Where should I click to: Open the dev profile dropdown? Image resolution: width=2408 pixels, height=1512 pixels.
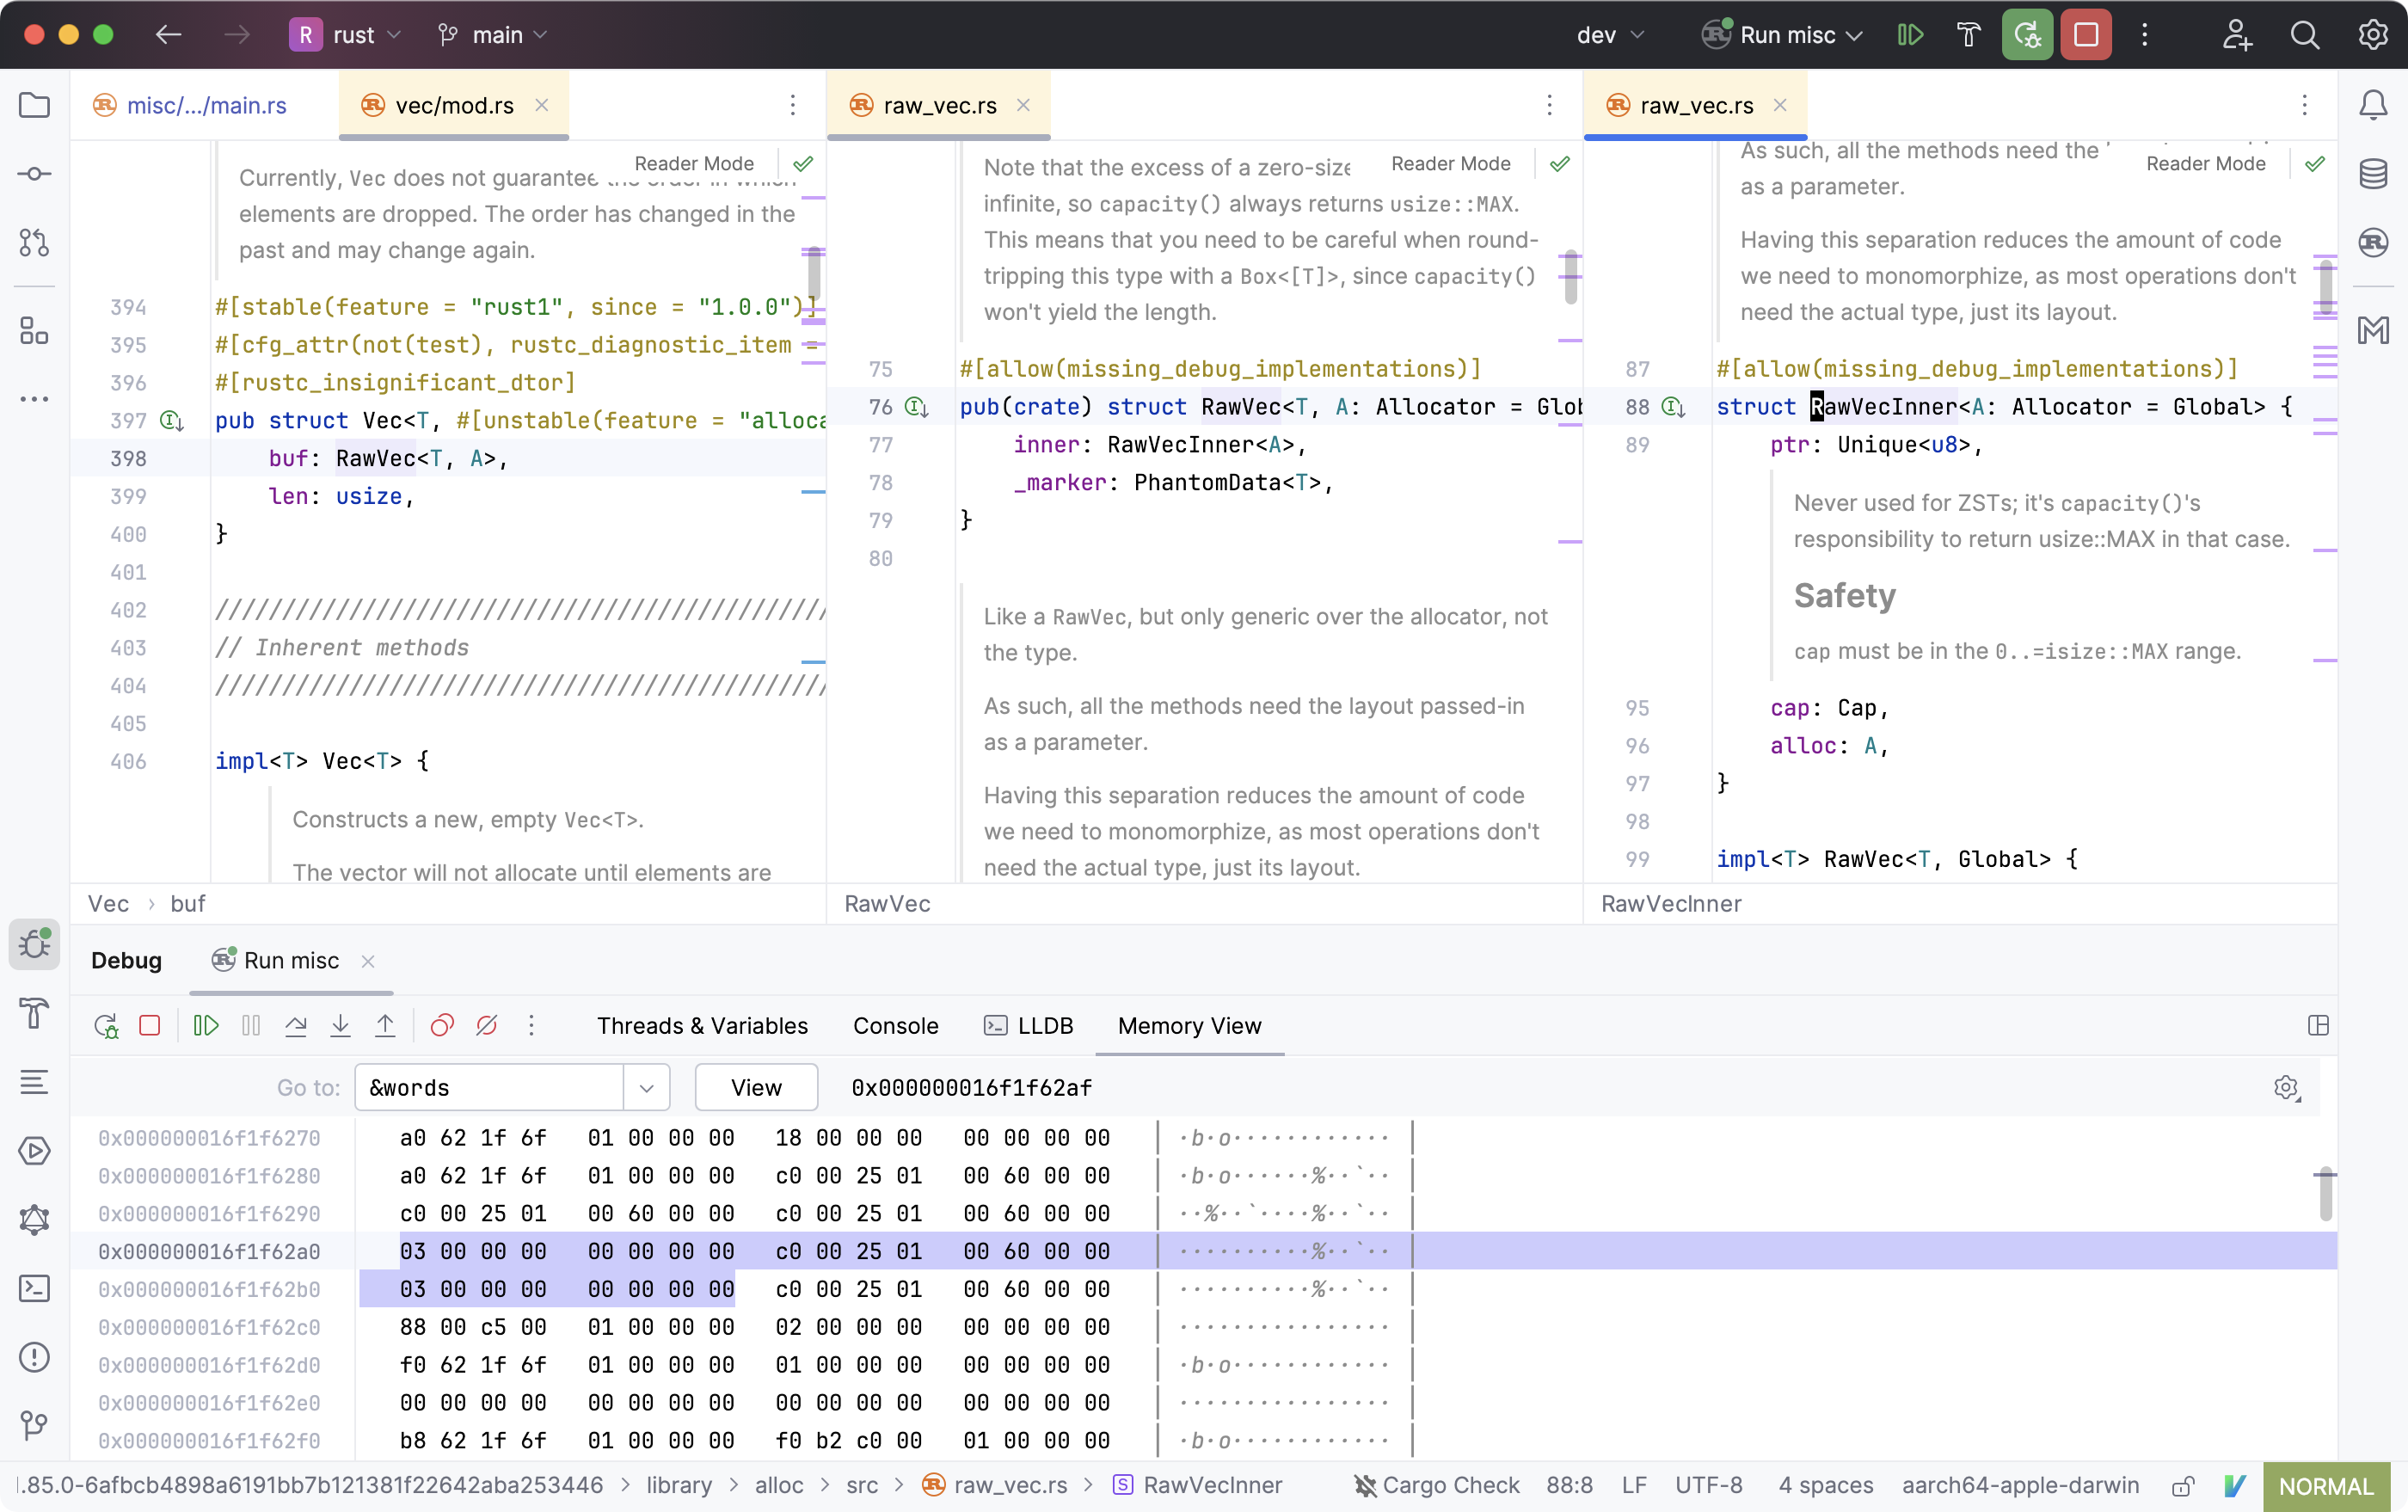(1610, 35)
